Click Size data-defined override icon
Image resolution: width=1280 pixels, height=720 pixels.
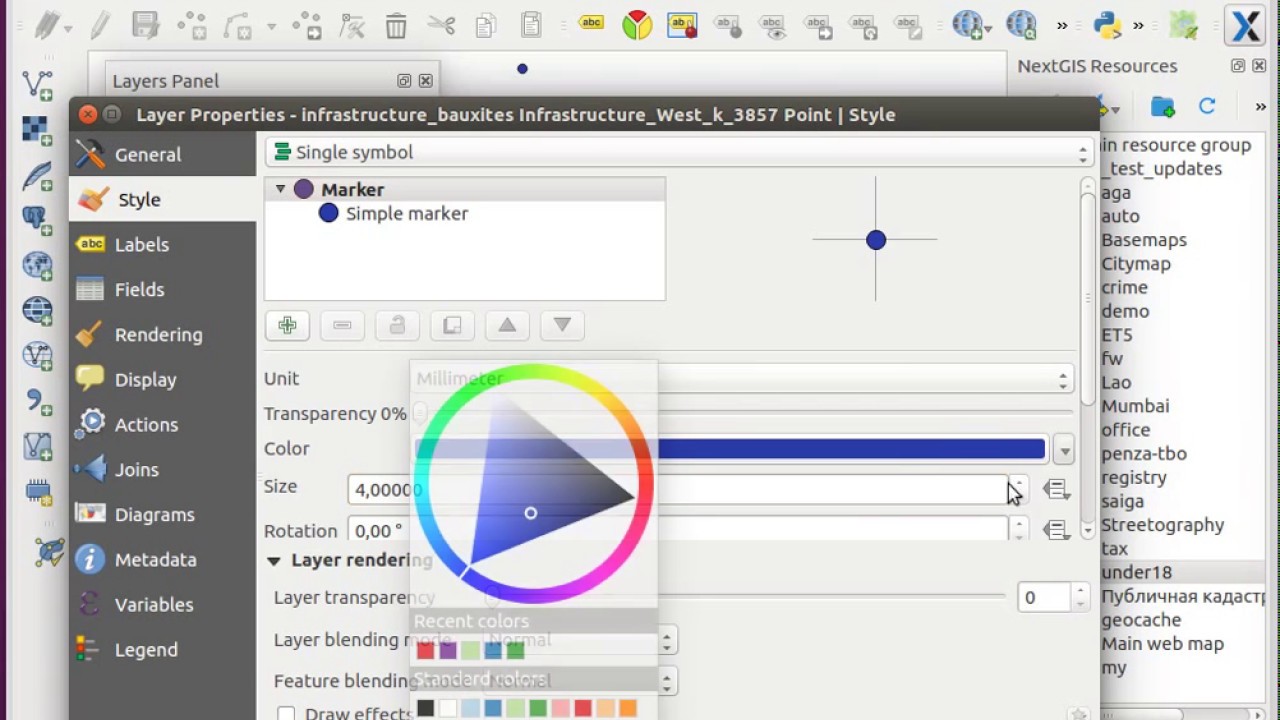(x=1056, y=489)
